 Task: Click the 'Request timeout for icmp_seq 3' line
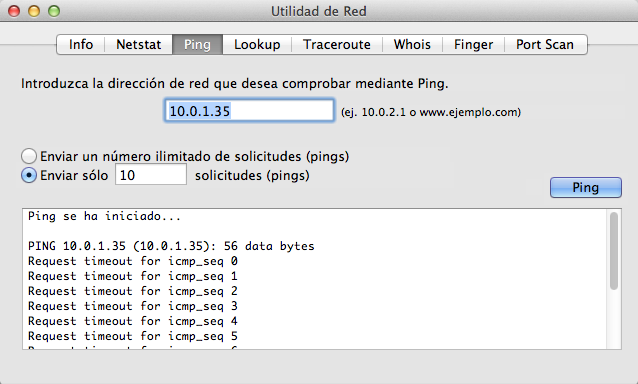(x=133, y=306)
